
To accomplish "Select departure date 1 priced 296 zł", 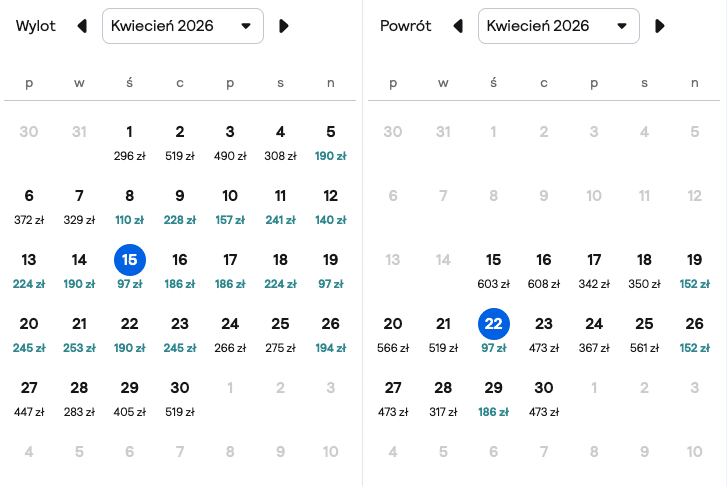I will 129,142.
